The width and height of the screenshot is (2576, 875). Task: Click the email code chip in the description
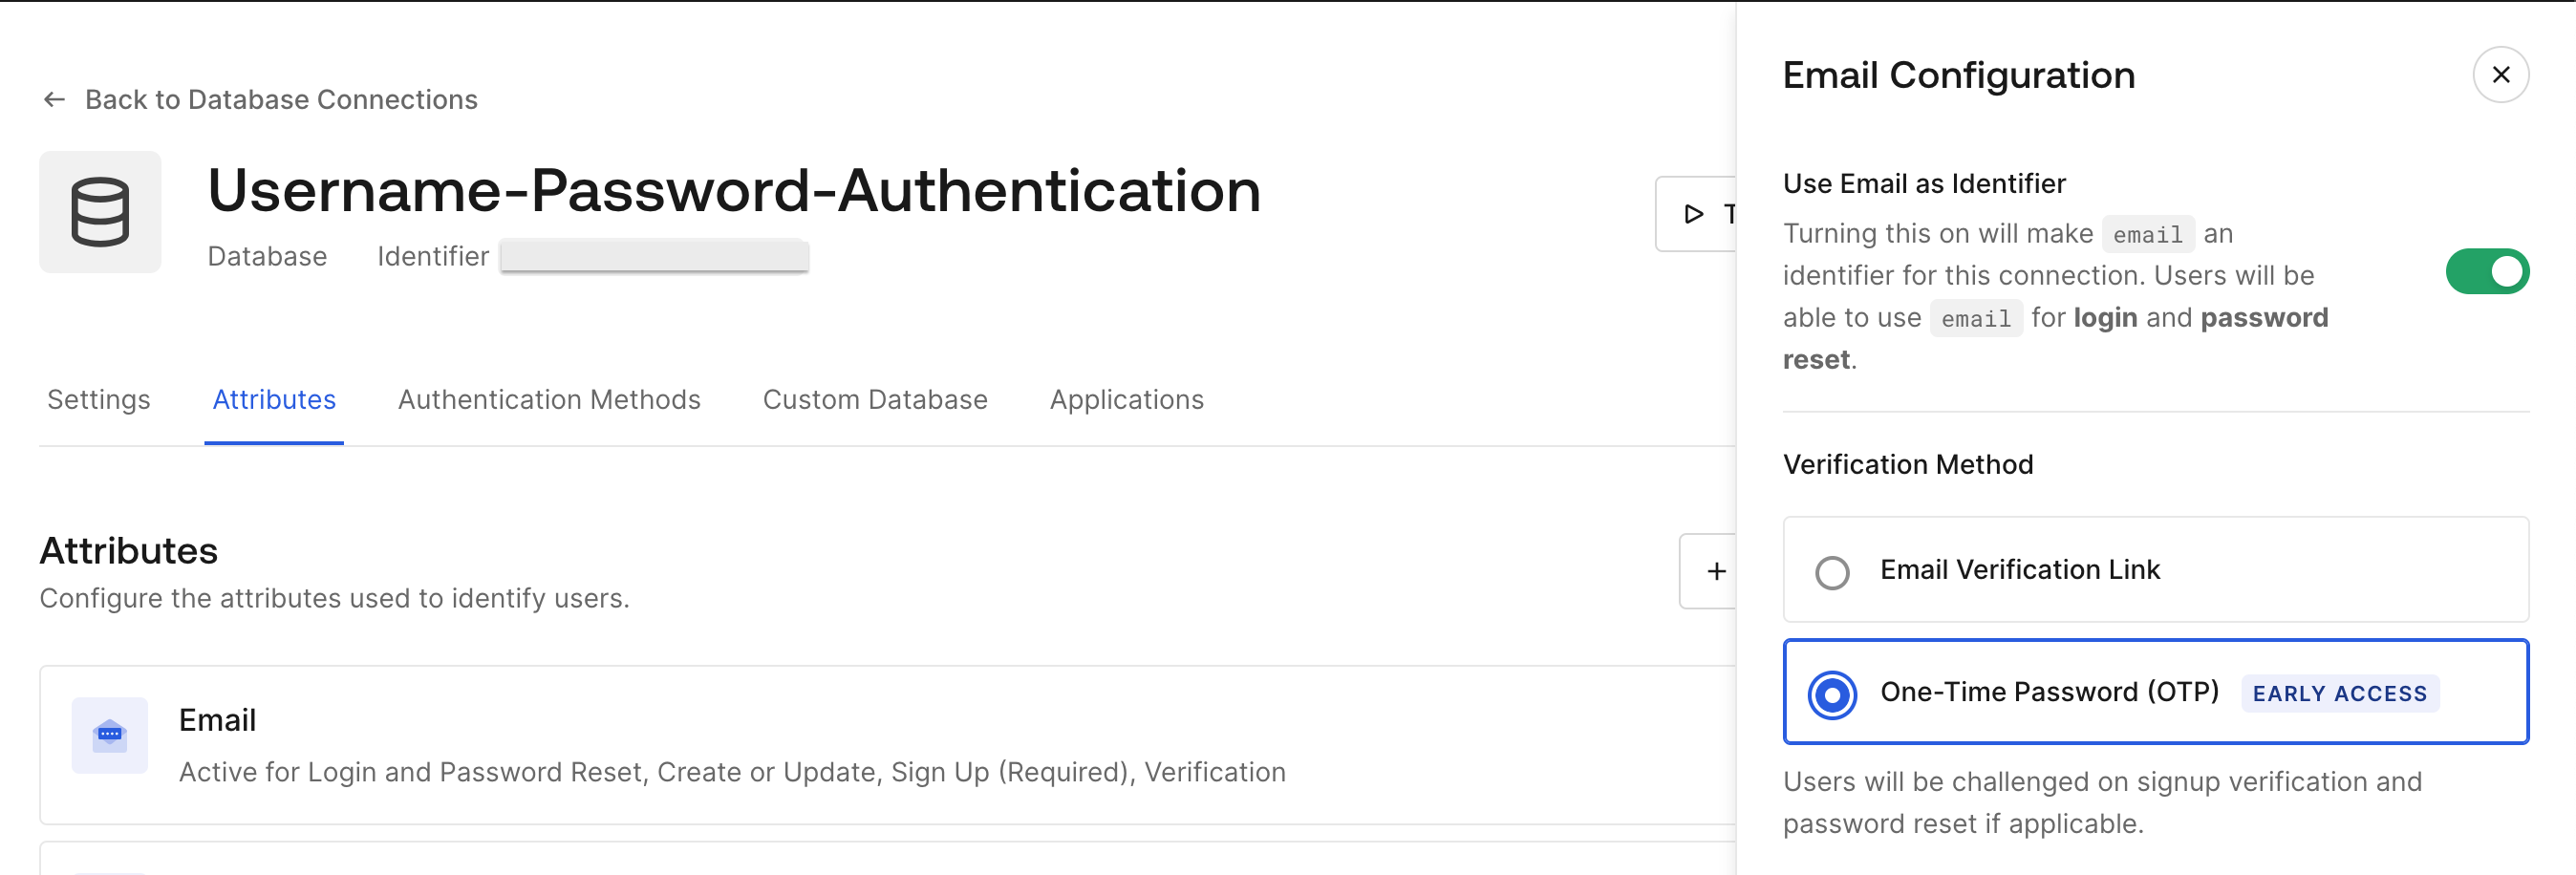coord(2147,234)
